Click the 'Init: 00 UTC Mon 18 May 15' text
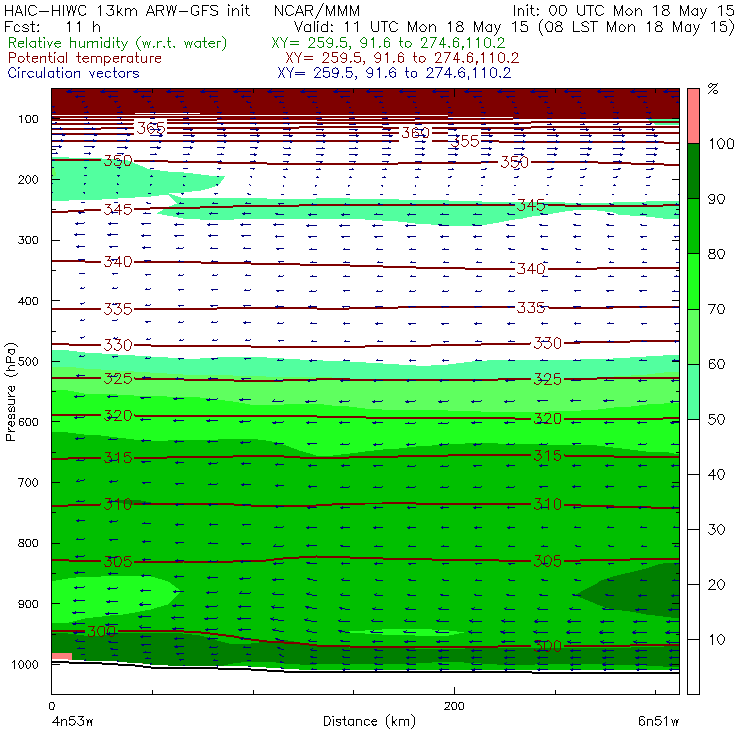 [x=623, y=10]
